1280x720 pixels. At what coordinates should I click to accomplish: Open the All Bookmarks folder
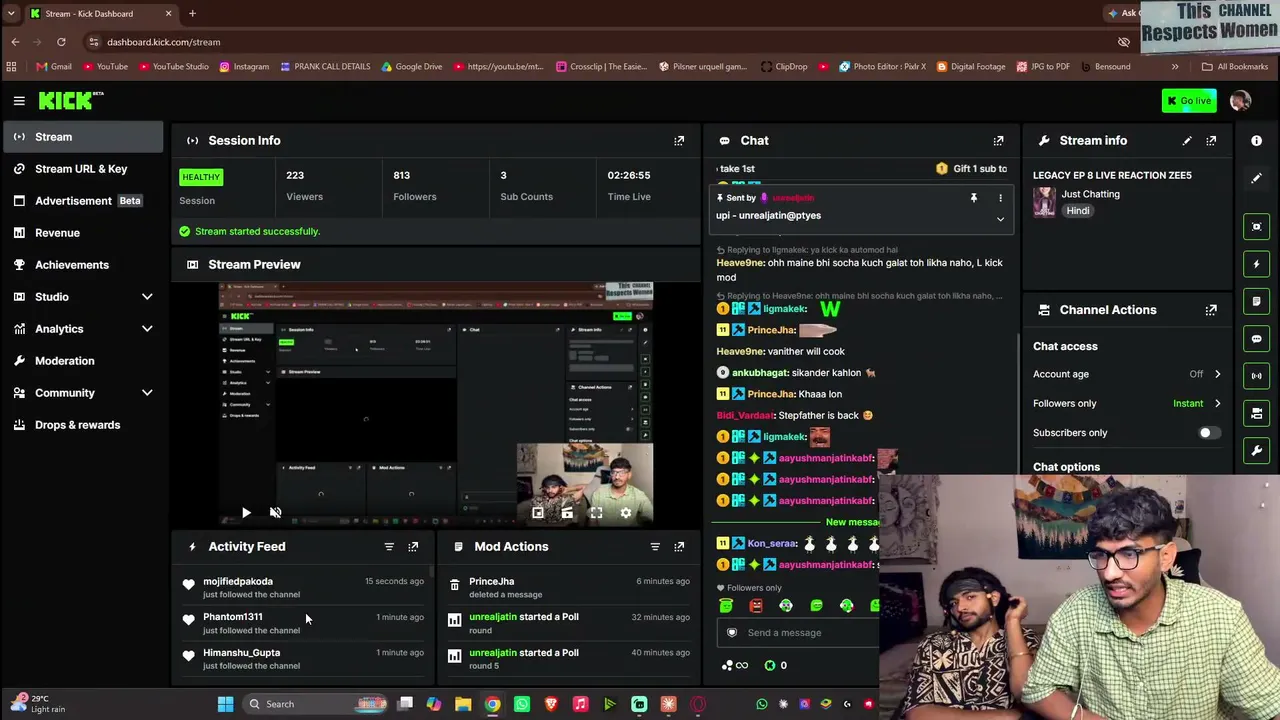(1235, 67)
